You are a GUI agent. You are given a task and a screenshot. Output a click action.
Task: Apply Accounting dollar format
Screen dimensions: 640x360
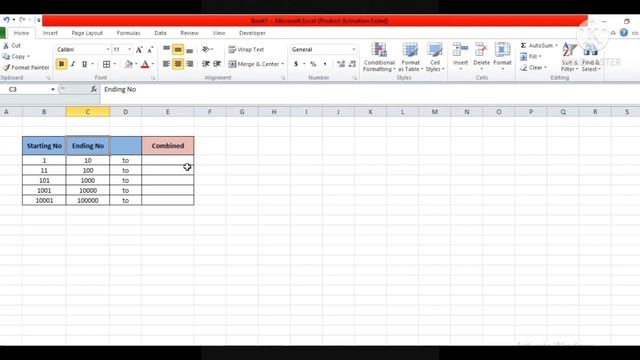tap(296, 64)
